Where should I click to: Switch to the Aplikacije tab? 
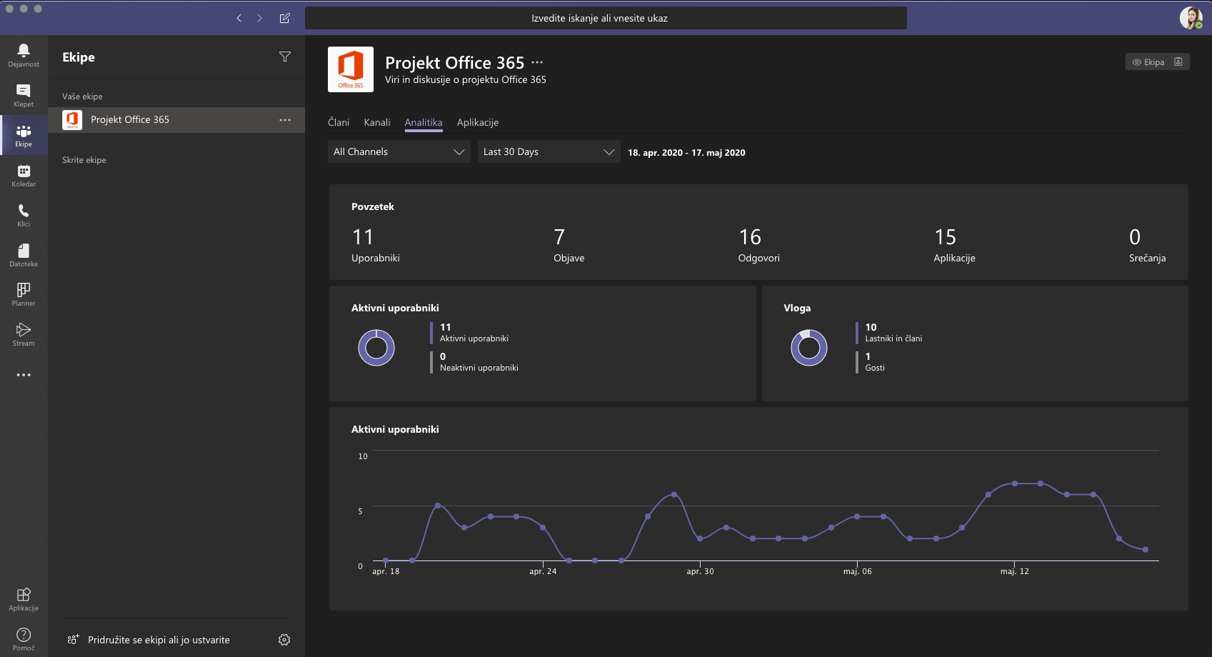[x=477, y=122]
